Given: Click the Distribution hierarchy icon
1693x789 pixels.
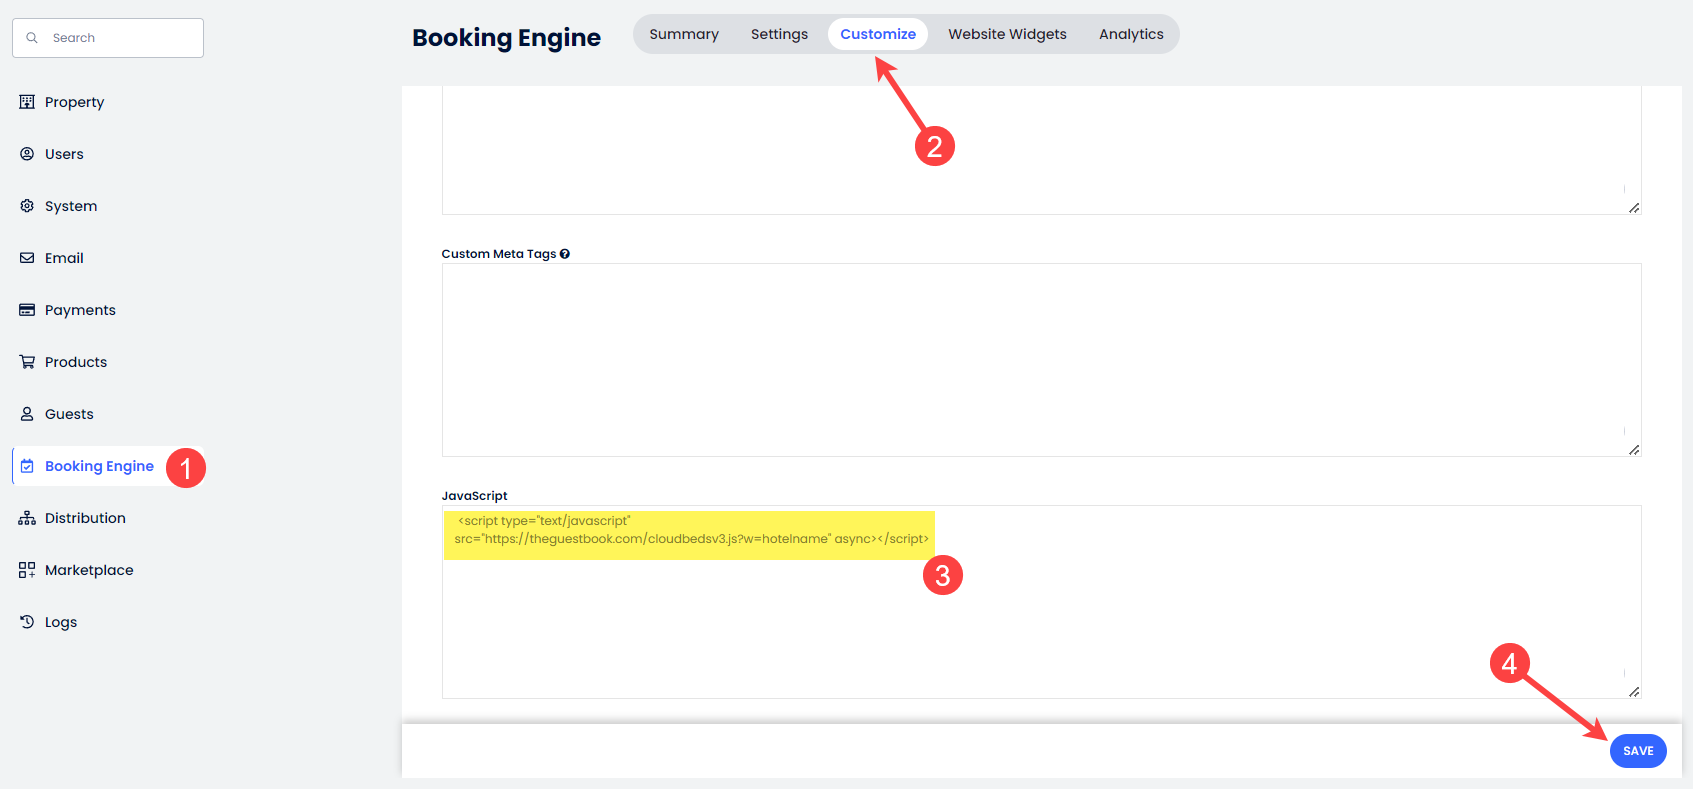Looking at the screenshot, I should pyautogui.click(x=27, y=518).
